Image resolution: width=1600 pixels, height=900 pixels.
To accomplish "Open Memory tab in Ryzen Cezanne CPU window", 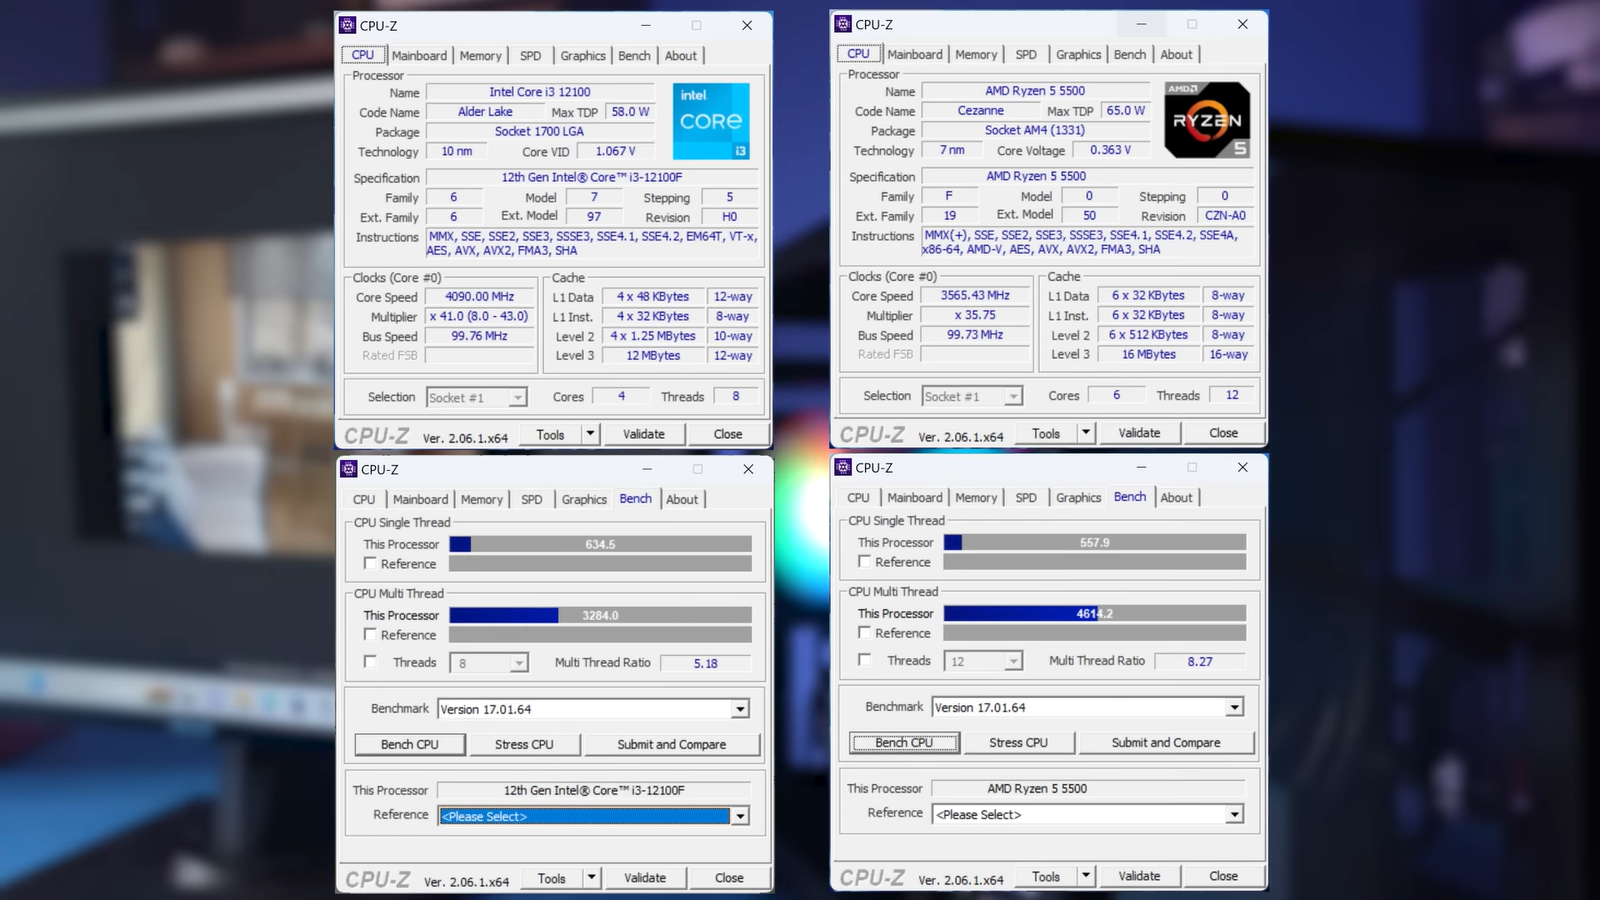I will tap(976, 55).
